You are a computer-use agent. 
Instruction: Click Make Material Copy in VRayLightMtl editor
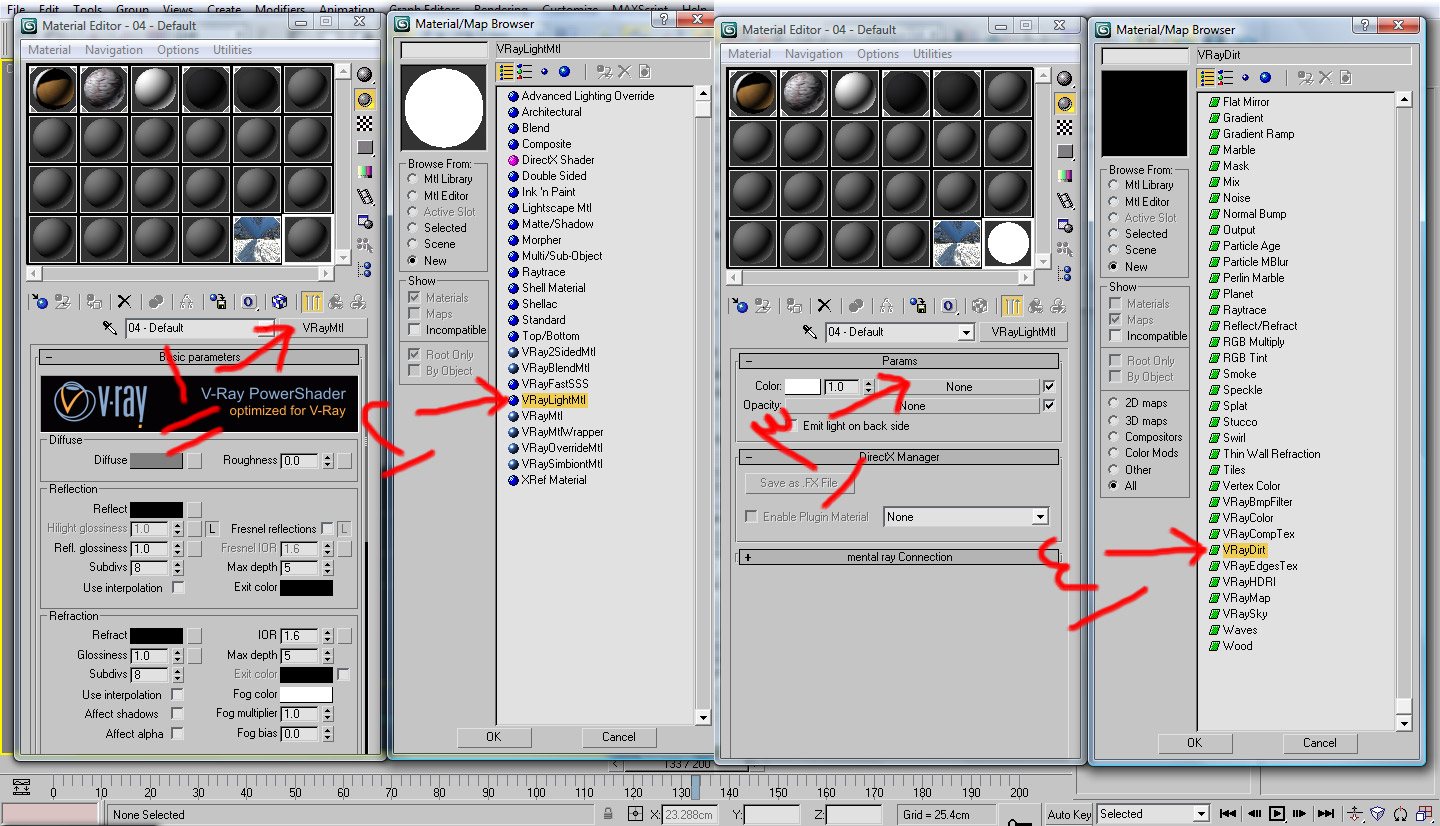[x=856, y=305]
